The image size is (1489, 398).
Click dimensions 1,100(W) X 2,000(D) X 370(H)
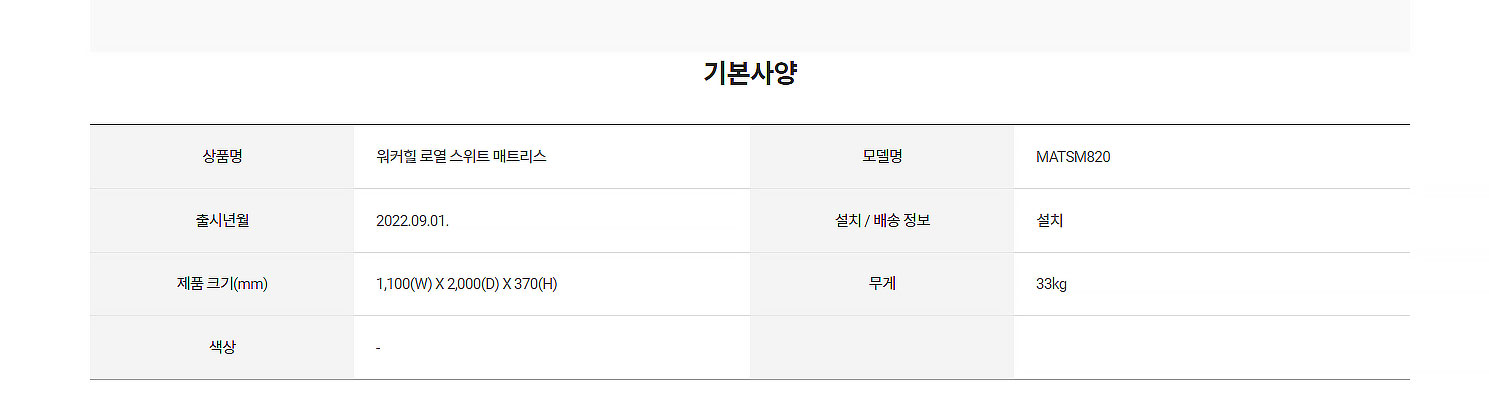[466, 284]
